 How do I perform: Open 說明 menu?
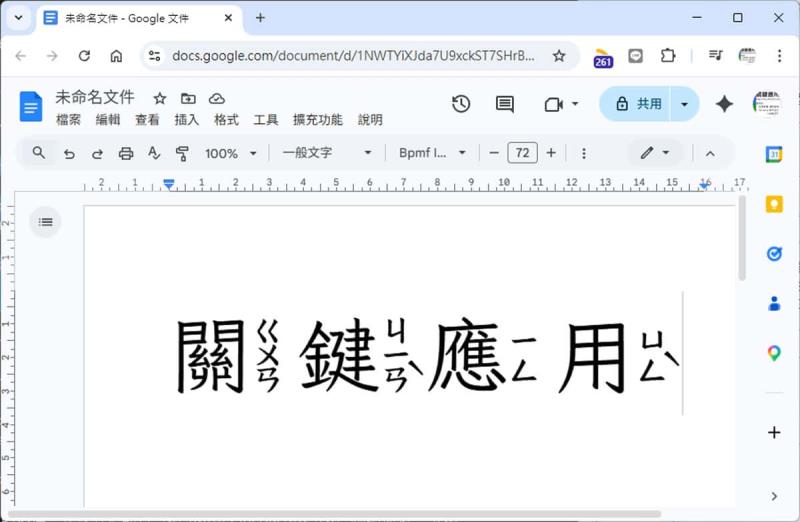click(370, 120)
